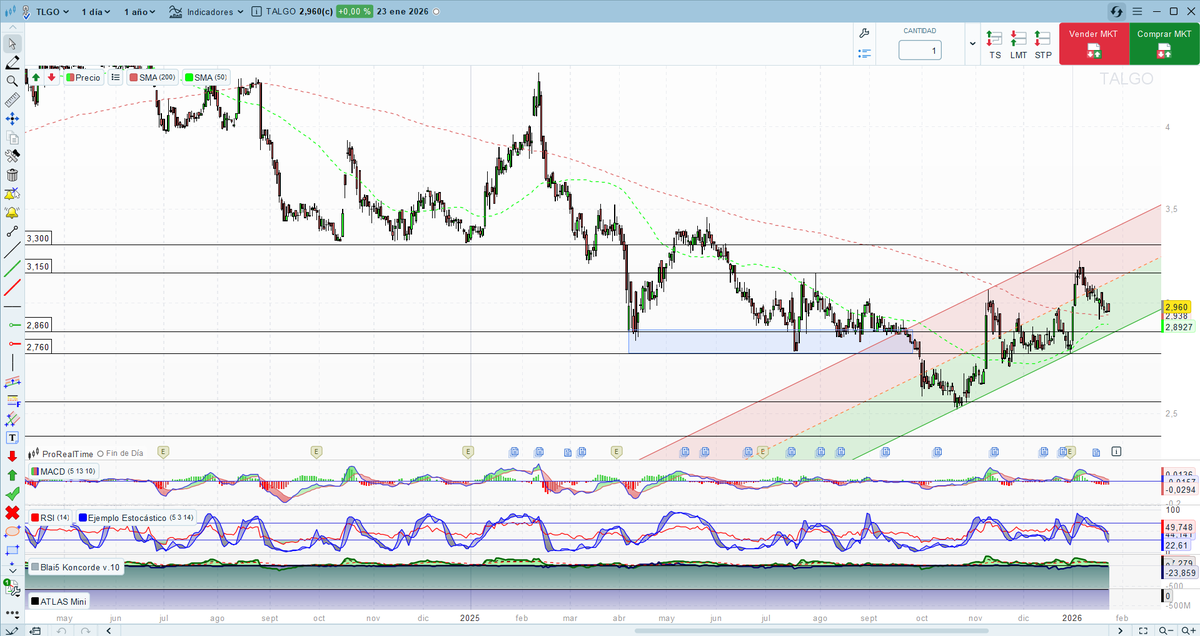The width and height of the screenshot is (1200, 636).
Task: Click the CANTIDAD quantity input field
Action: coord(919,50)
